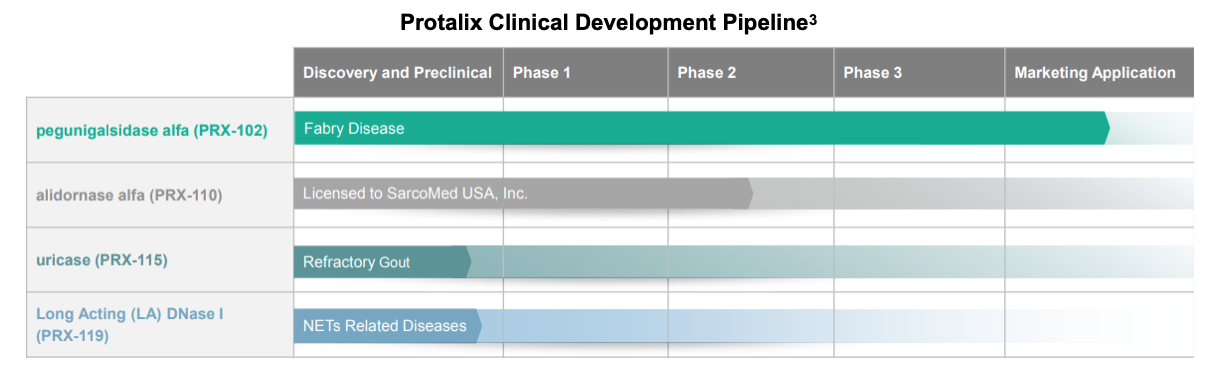Click the Refractory Gout bar label
This screenshot has width=1218, height=390.
[356, 262]
